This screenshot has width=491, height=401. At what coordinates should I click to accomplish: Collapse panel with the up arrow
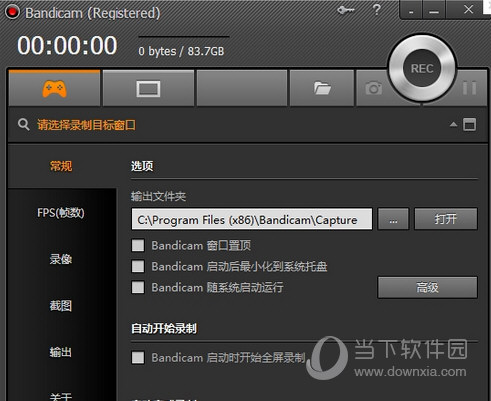click(453, 125)
